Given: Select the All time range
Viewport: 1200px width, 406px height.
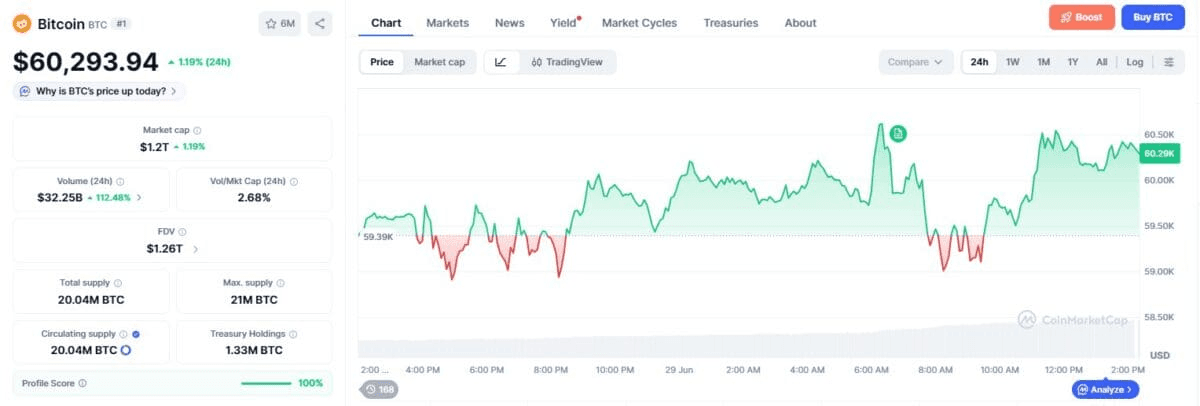Looking at the screenshot, I should (1101, 62).
